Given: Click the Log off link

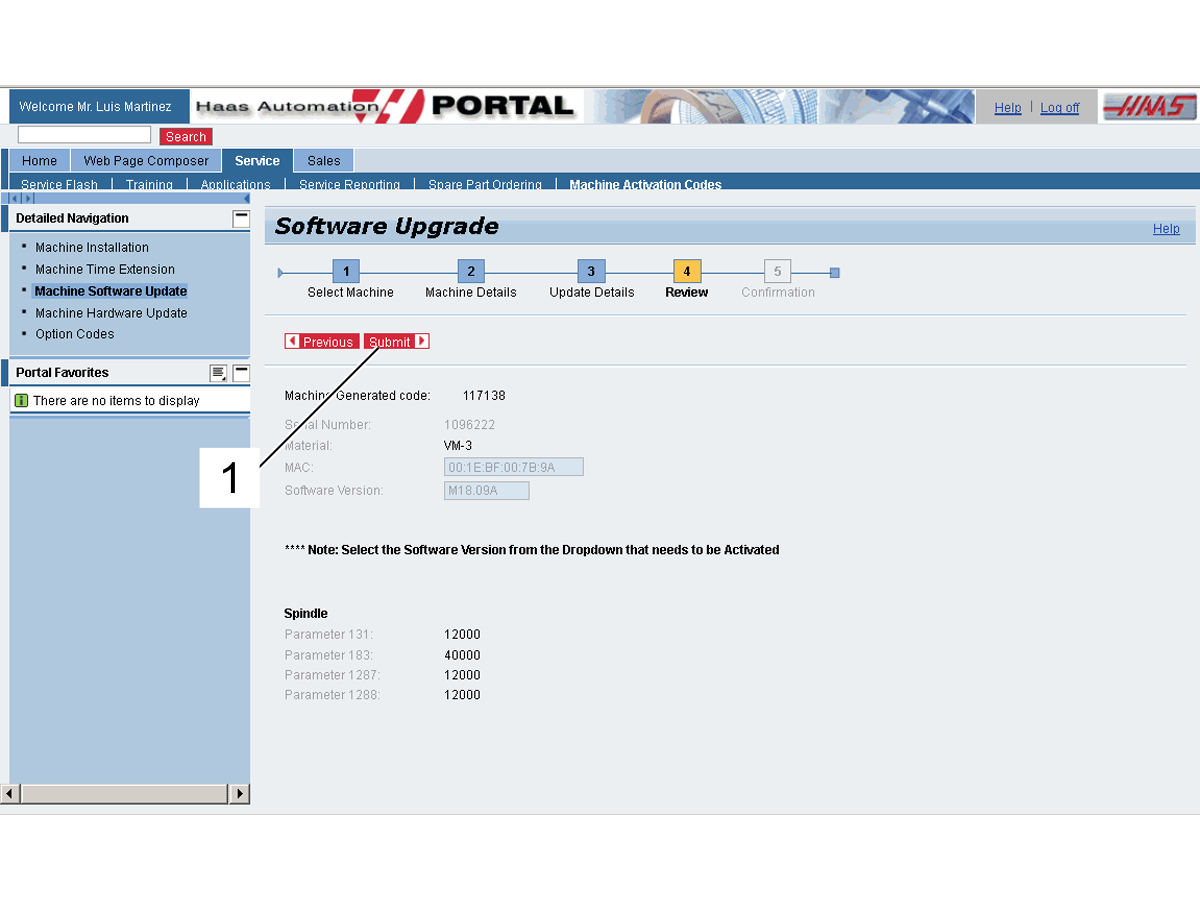Looking at the screenshot, I should [1060, 108].
